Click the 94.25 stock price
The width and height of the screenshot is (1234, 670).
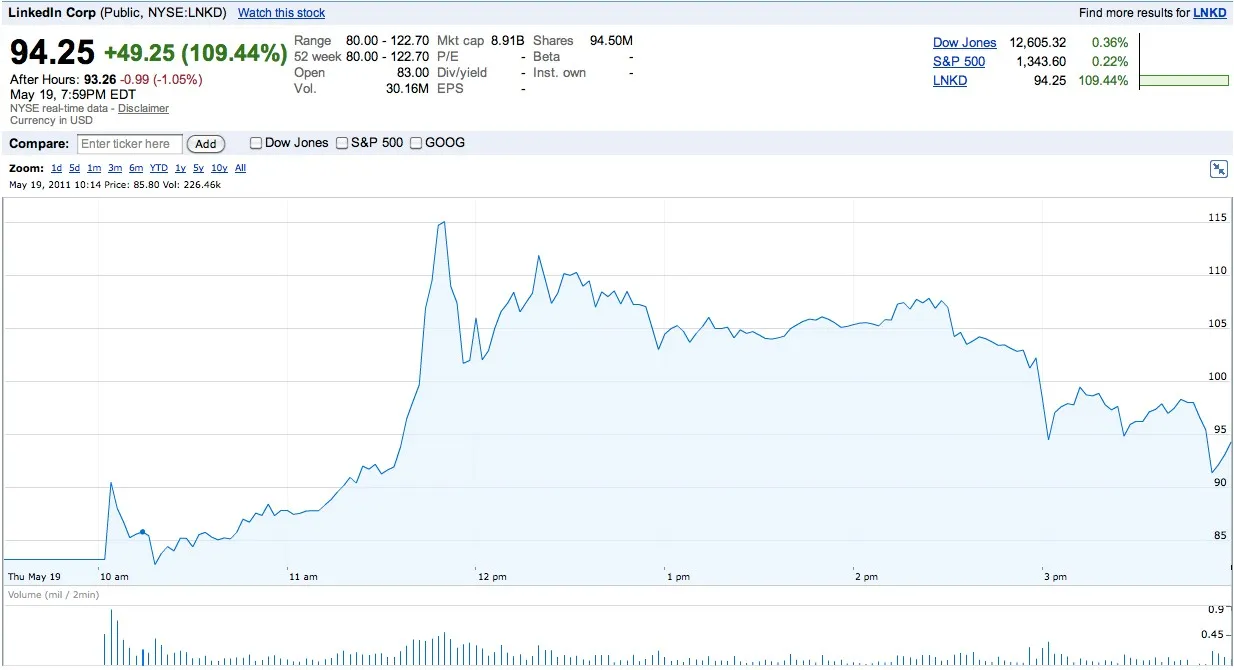[52, 52]
